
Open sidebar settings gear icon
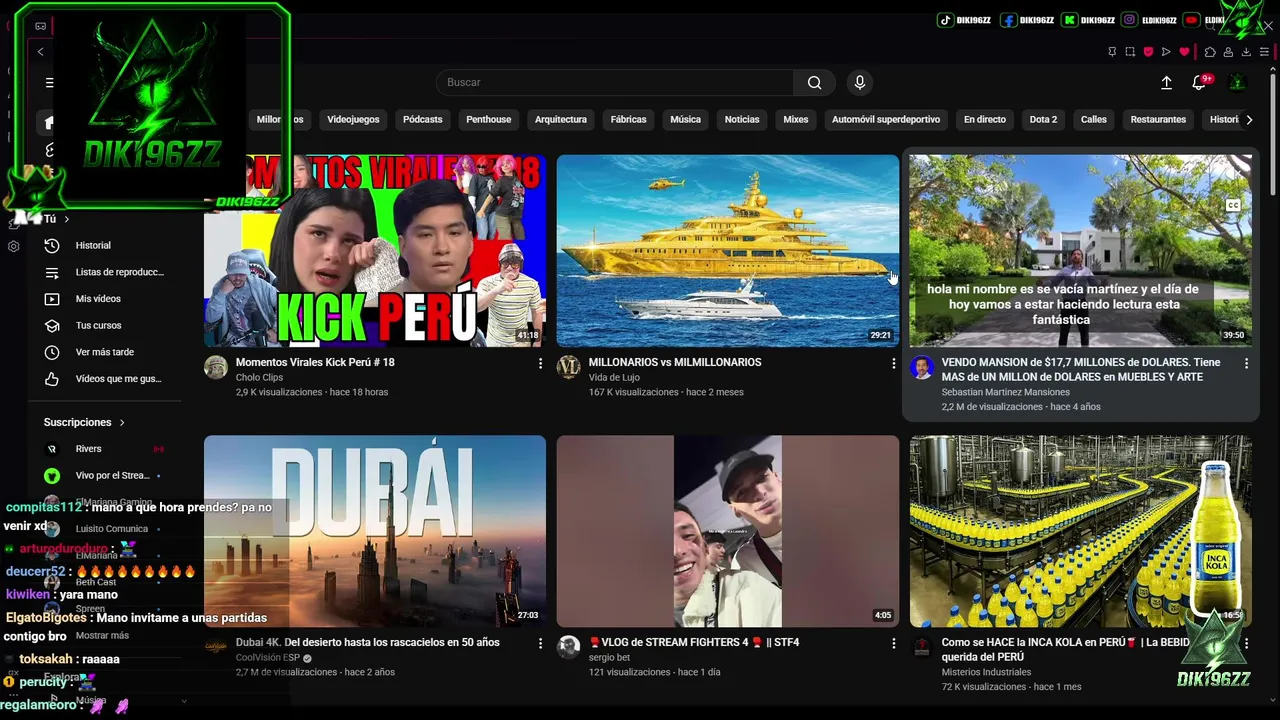(14, 246)
